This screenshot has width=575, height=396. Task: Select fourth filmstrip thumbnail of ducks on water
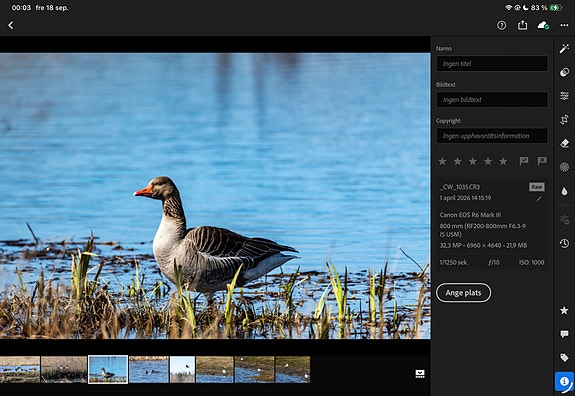click(x=149, y=370)
